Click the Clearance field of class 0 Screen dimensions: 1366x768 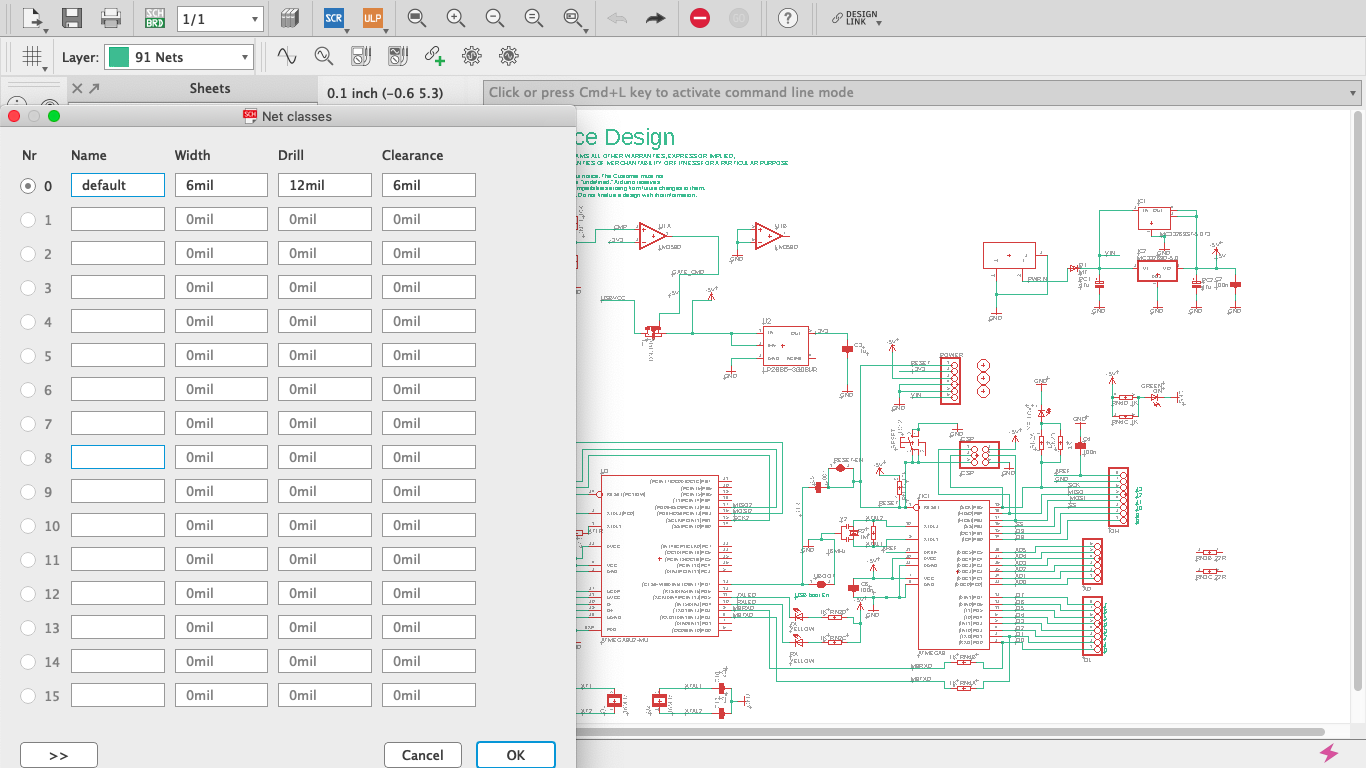(x=429, y=185)
